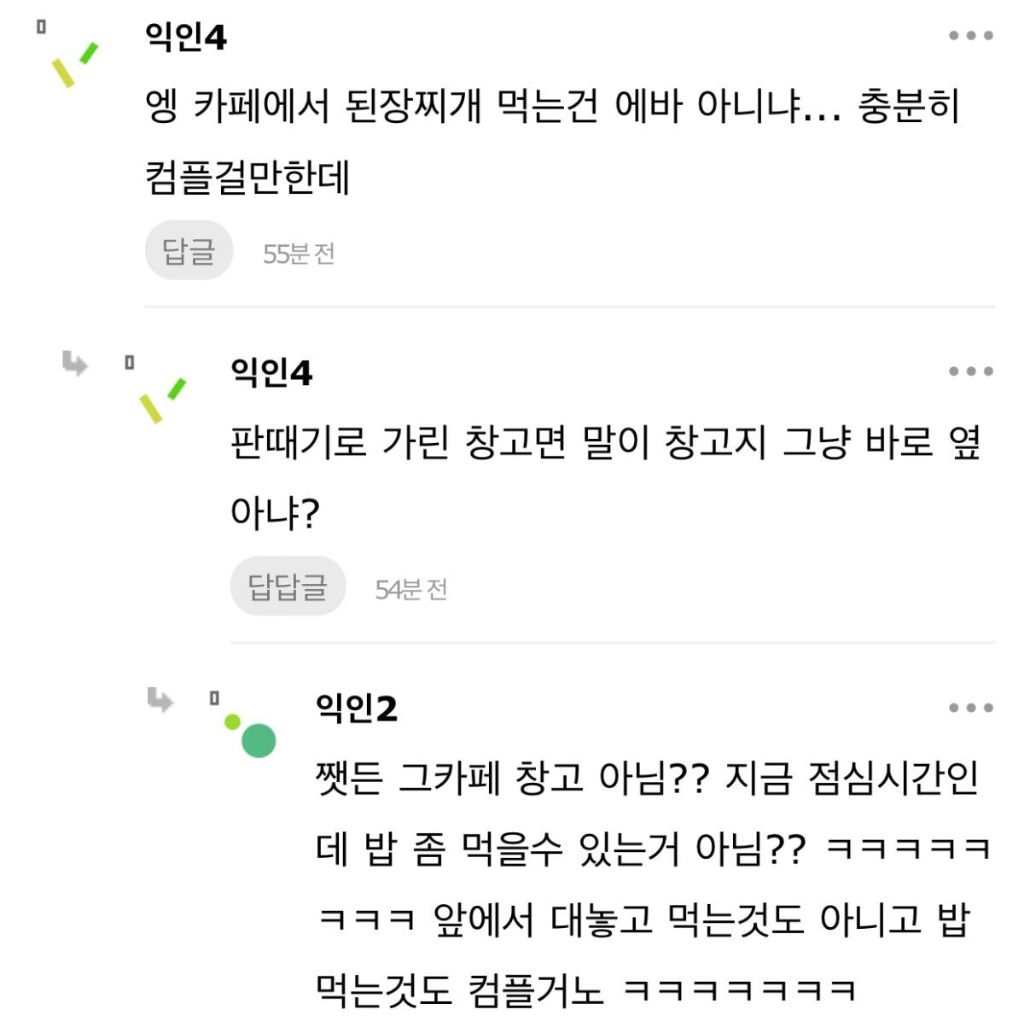Click small square marker beside first 익인4 avatar
This screenshot has width=1024, height=1027.
(x=41, y=27)
